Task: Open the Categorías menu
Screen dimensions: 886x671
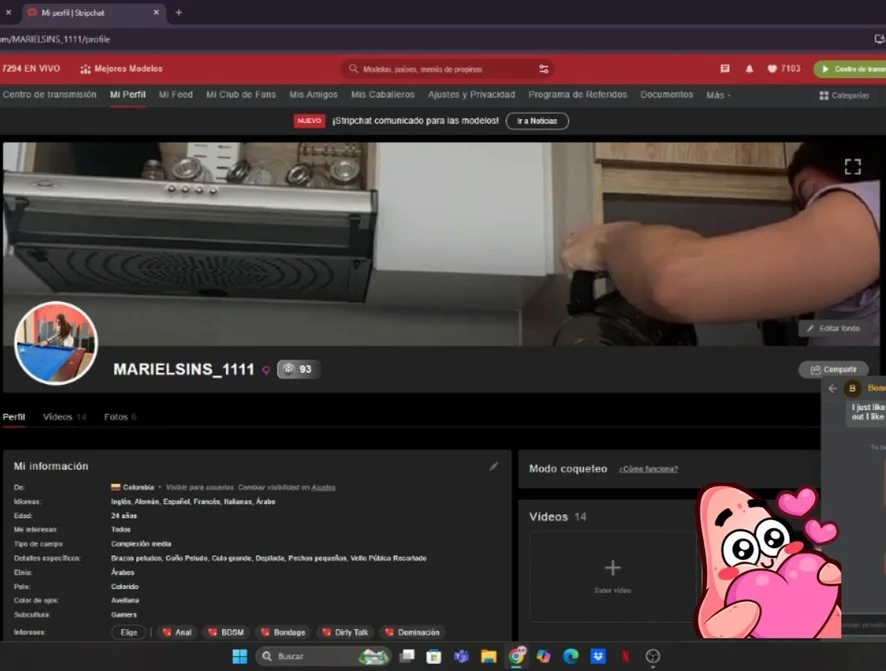Action: click(x=843, y=96)
